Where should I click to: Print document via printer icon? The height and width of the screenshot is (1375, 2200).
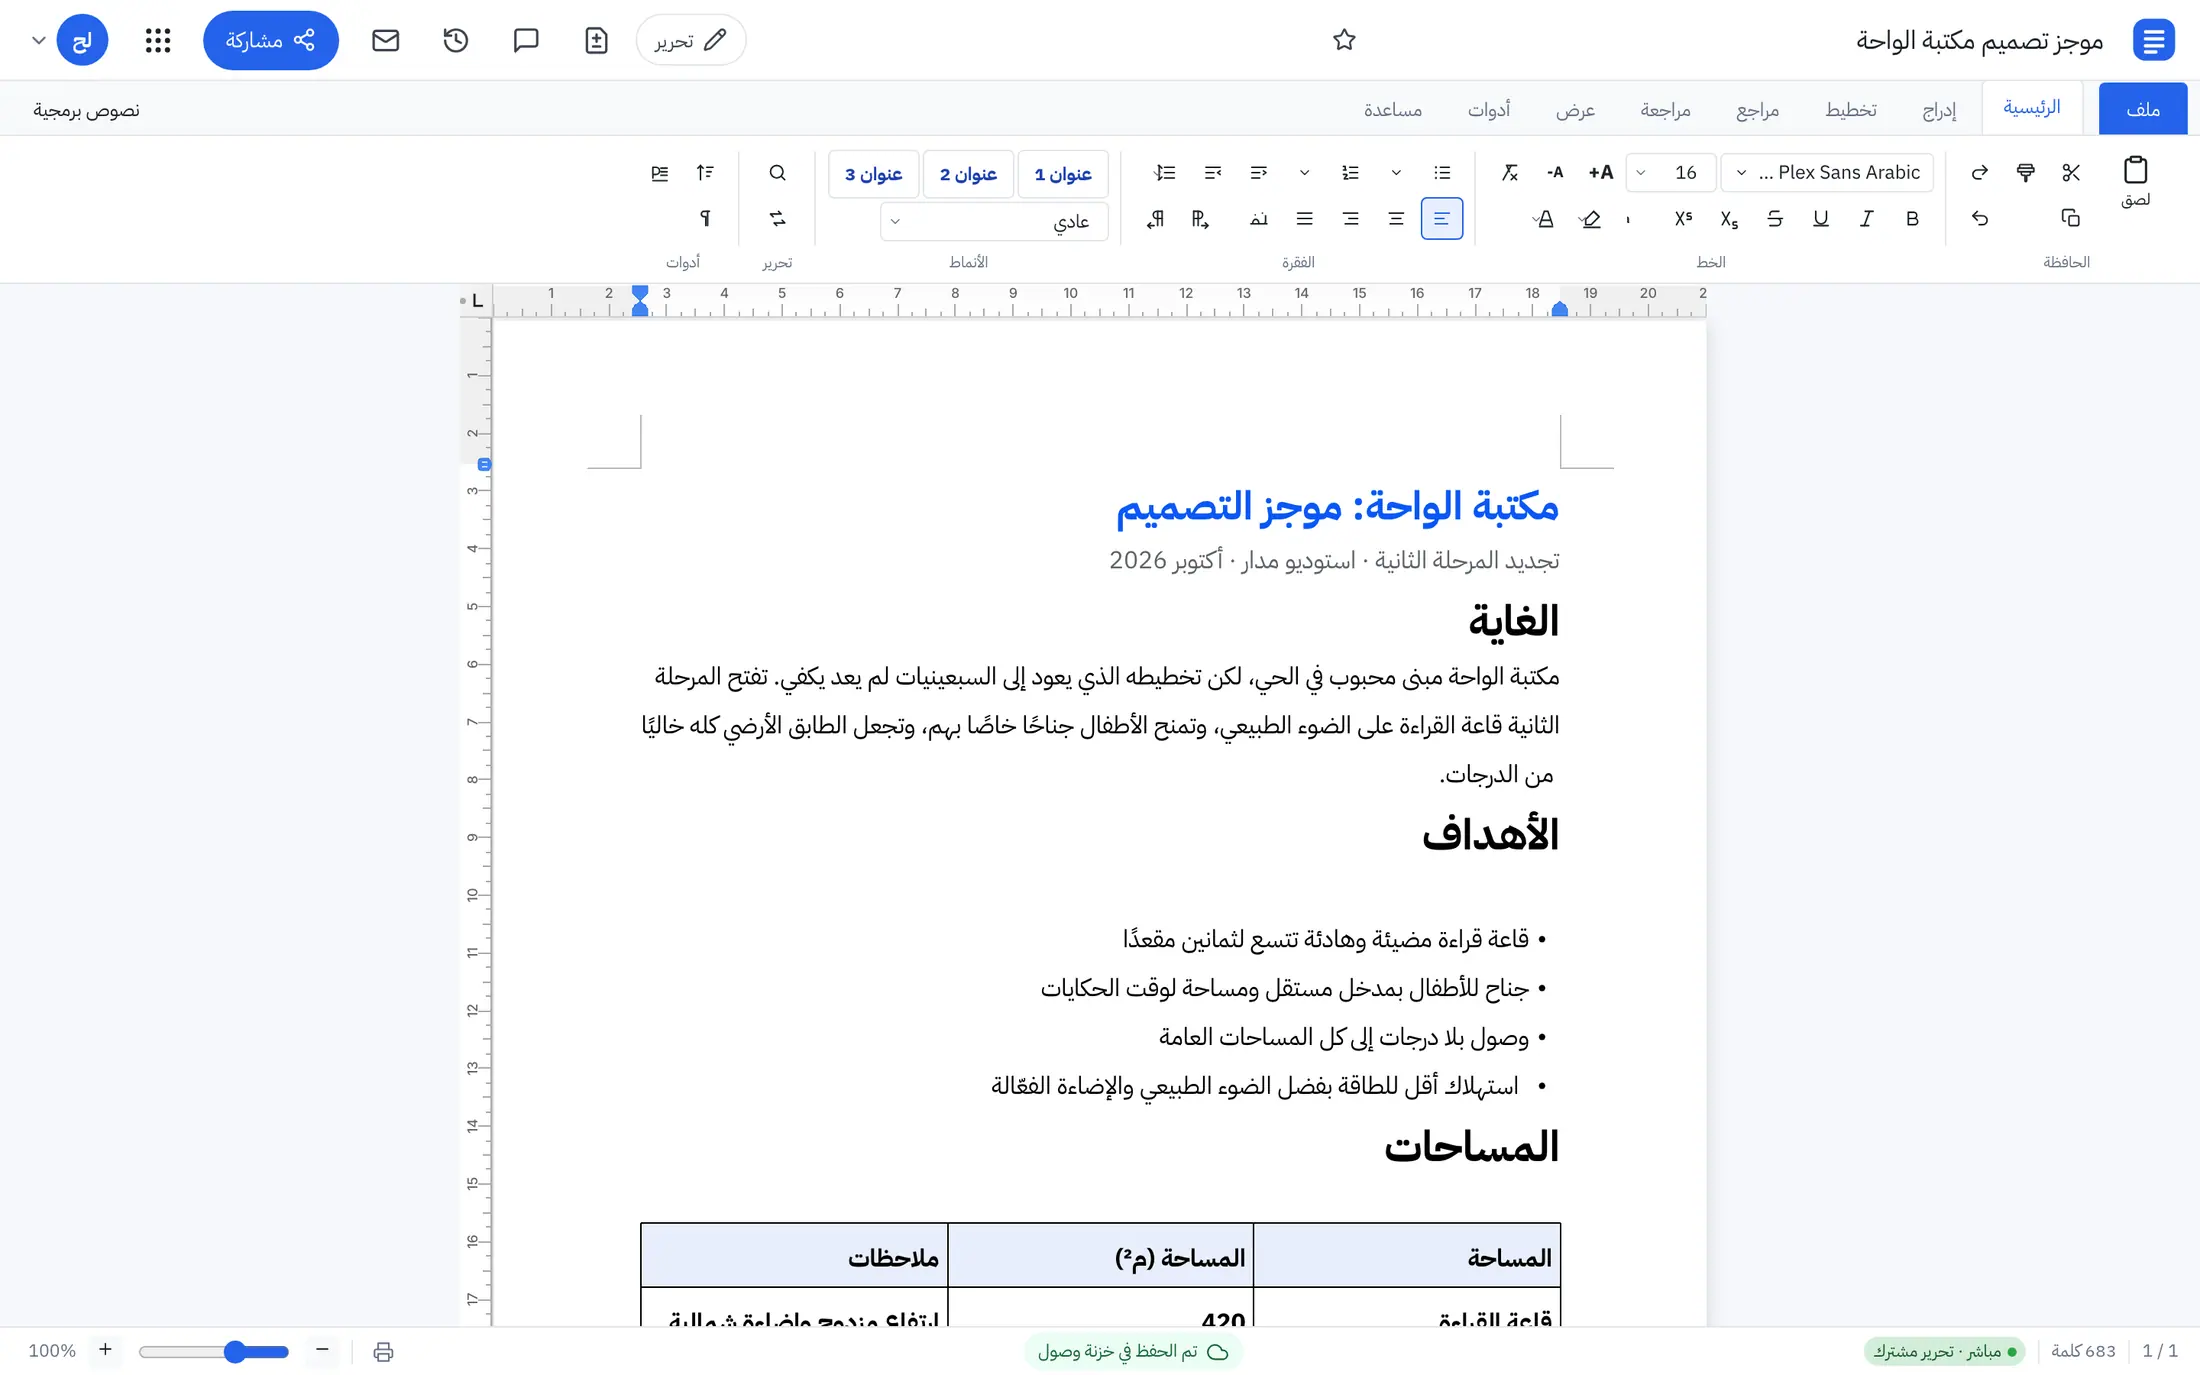pos(383,1352)
